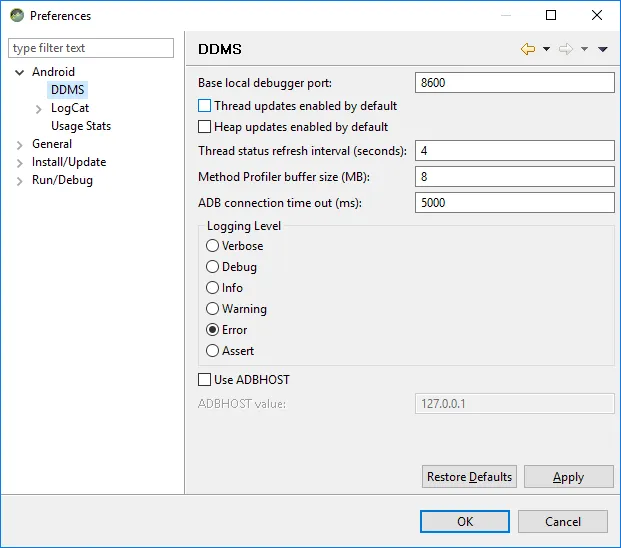This screenshot has width=621, height=548.
Task: Check the Use ADBHOST checkbox
Action: [204, 379]
